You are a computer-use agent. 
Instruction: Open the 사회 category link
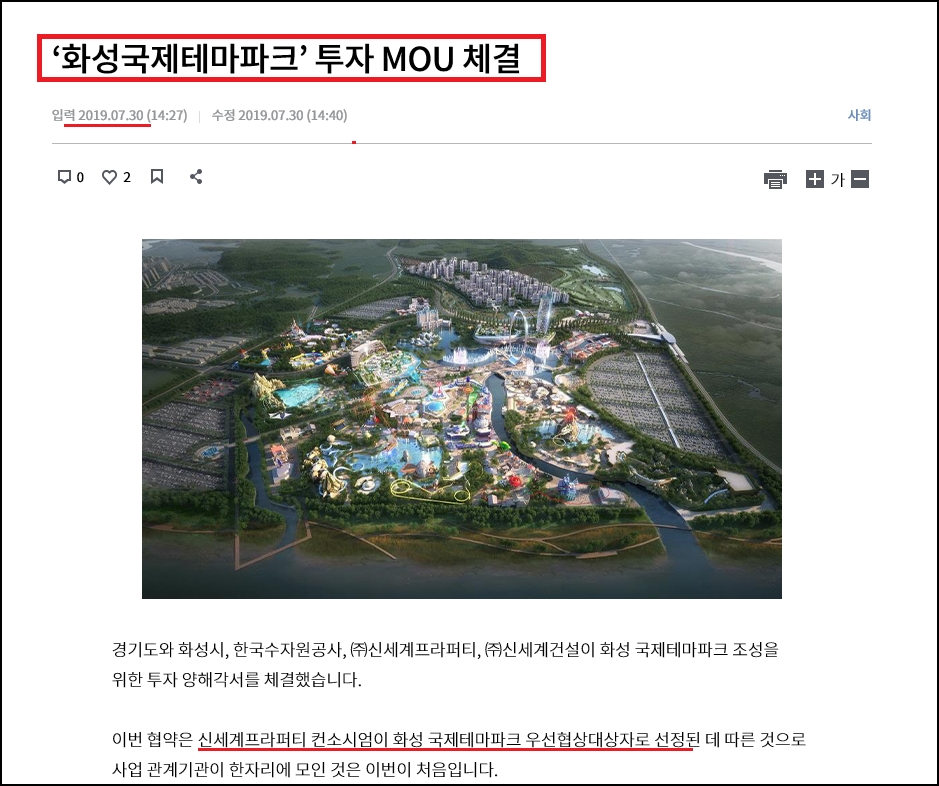(x=859, y=115)
